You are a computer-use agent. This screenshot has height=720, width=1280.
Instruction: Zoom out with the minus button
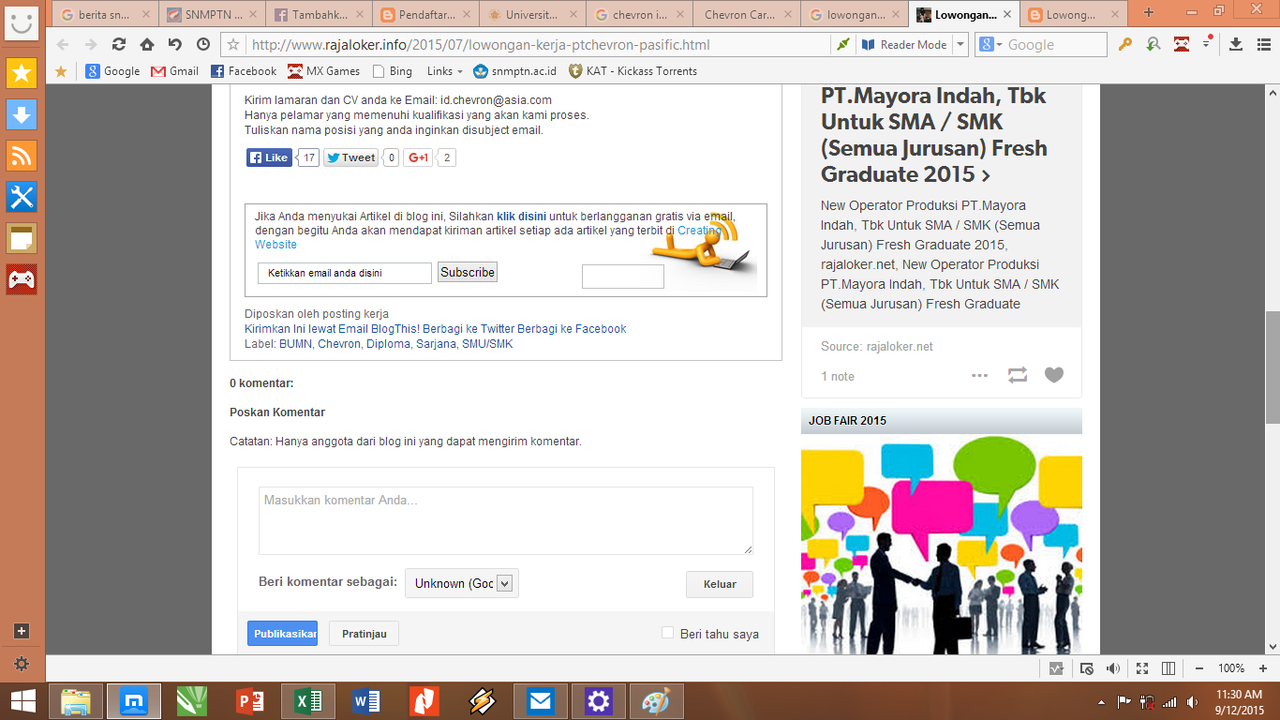pyautogui.click(x=1199, y=668)
